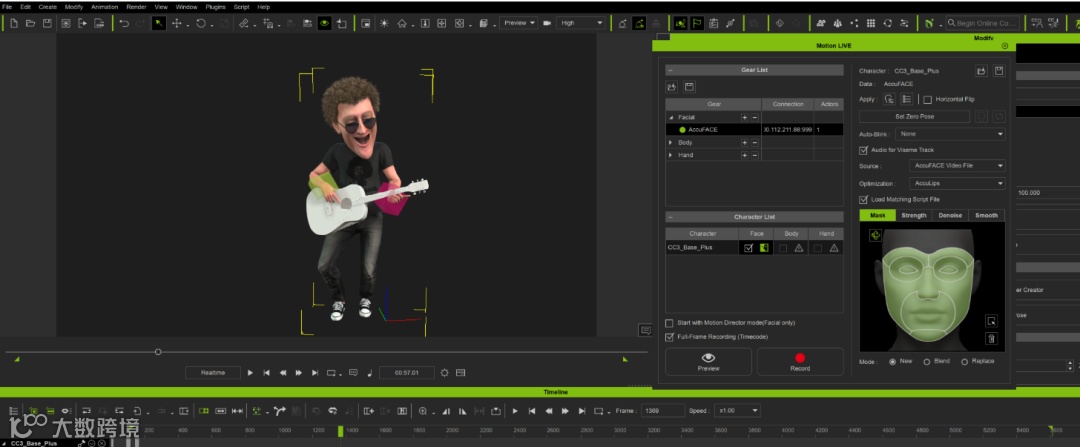Click the undo arrow icon
Screen dimensions: 1080x447
pos(124,23)
